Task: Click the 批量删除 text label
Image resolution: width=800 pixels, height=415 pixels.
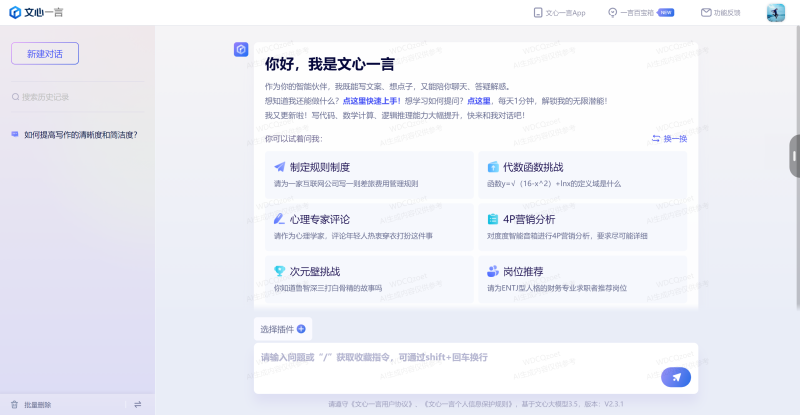Action: coord(38,405)
